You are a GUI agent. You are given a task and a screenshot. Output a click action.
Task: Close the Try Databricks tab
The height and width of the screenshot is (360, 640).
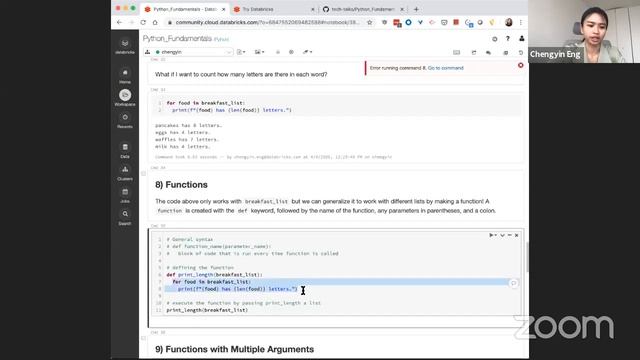[x=313, y=9]
